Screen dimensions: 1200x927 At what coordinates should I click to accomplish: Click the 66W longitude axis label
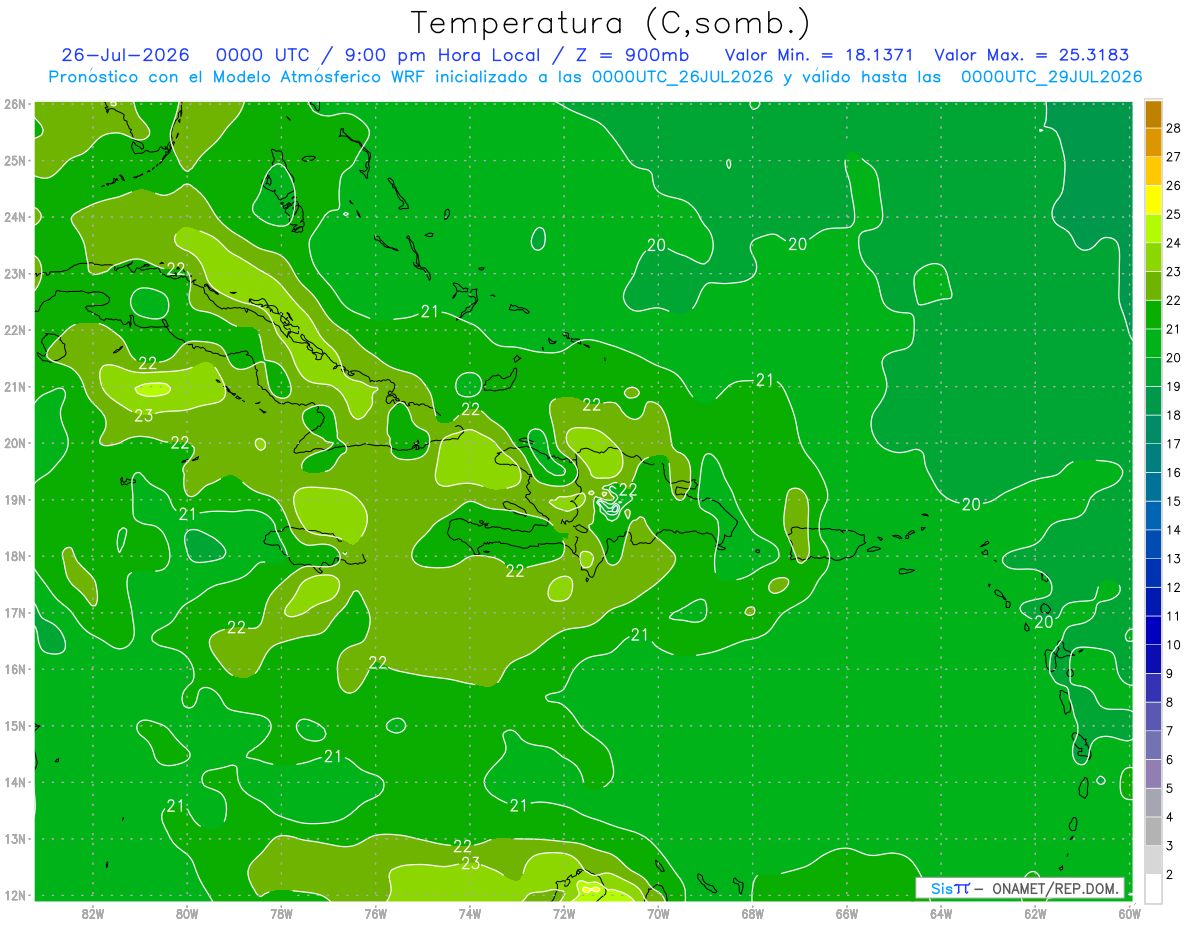(x=847, y=913)
